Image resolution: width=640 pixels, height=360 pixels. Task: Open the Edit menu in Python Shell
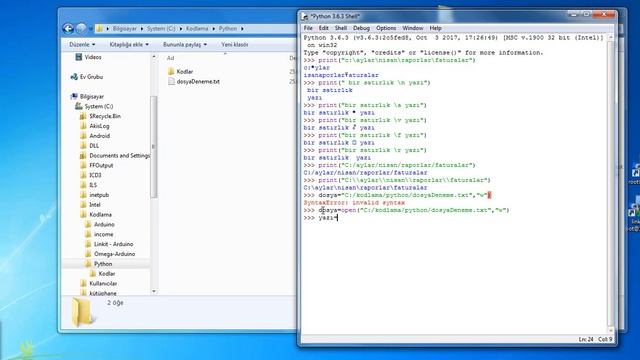tap(324, 28)
